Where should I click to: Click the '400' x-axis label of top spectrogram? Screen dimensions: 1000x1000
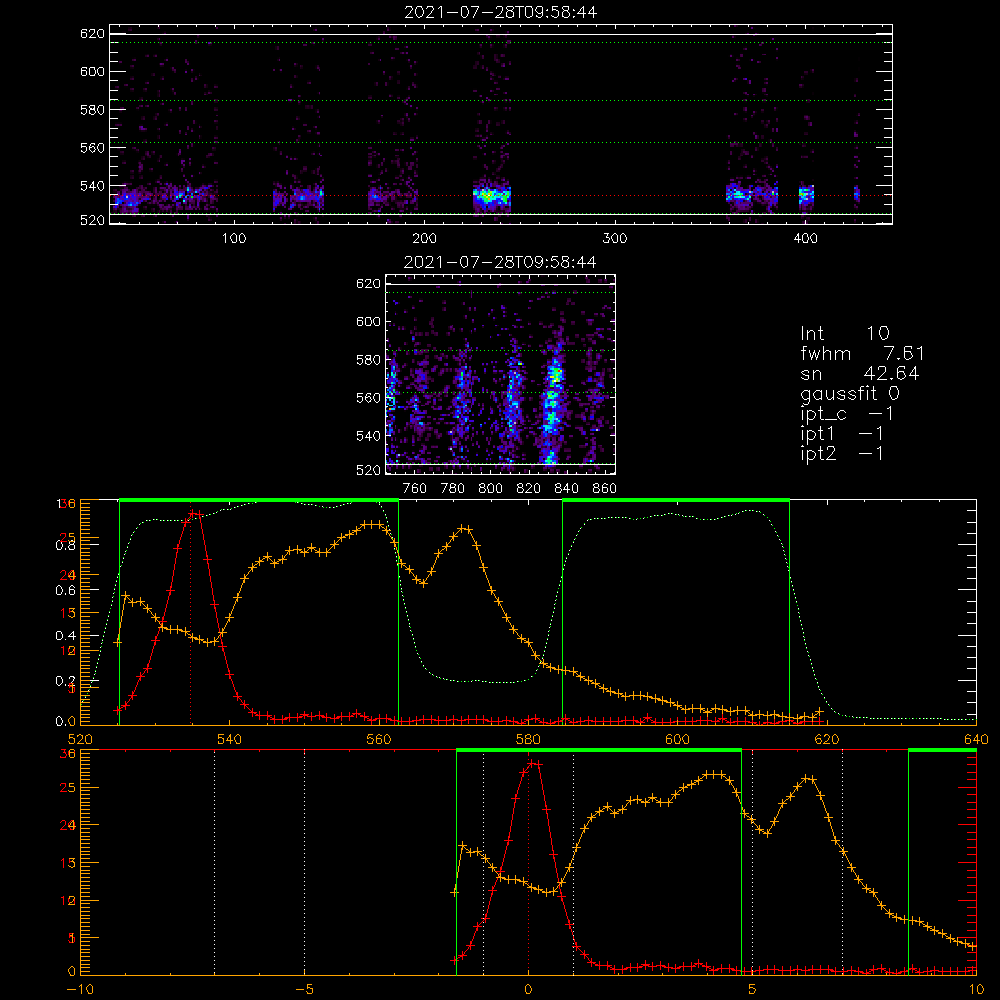(805, 239)
